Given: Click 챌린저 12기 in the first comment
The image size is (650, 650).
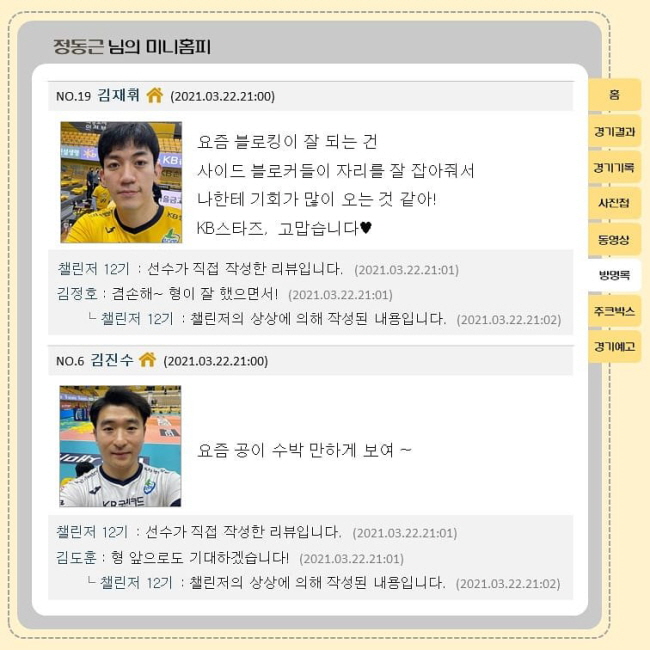Looking at the screenshot, I should click(x=94, y=269).
